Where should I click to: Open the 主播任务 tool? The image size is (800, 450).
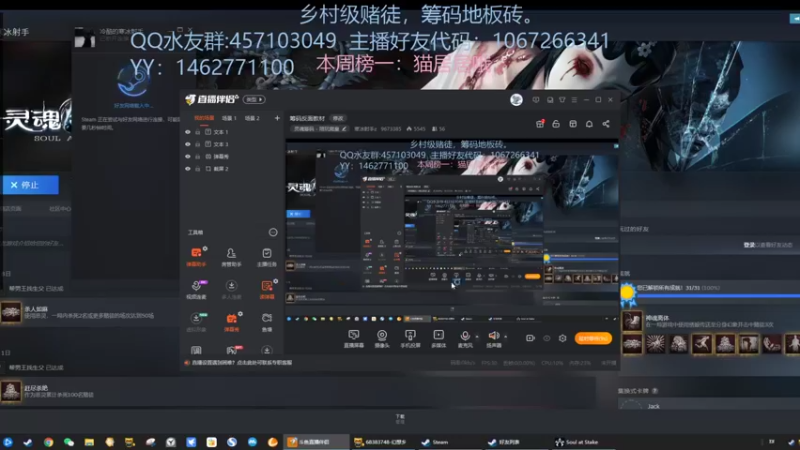coord(266,257)
